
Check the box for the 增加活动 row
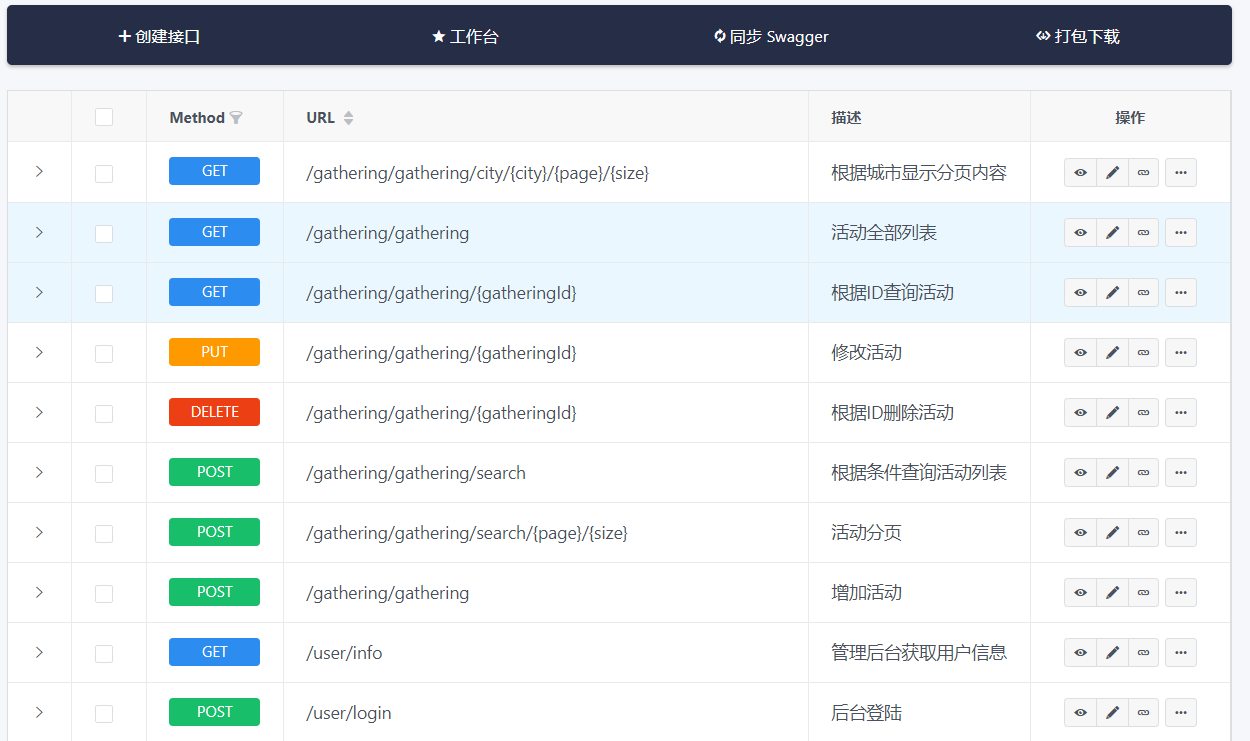[x=104, y=593]
